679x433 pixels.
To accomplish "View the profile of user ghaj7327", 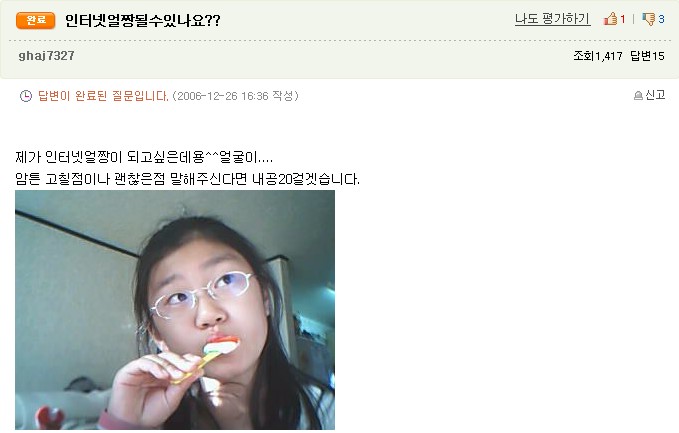I will coord(46,55).
